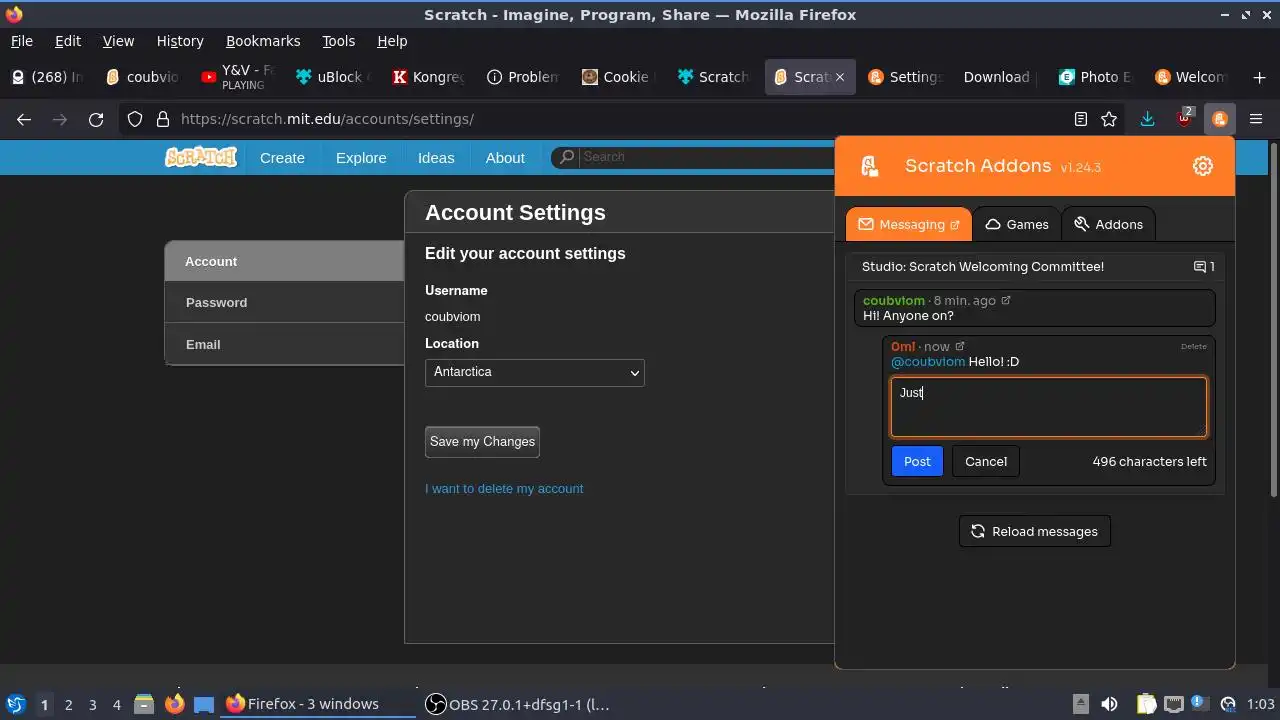Screen dimensions: 1280x720
Task: Open the Location dropdown showing Antarctica
Action: pyautogui.click(x=535, y=372)
